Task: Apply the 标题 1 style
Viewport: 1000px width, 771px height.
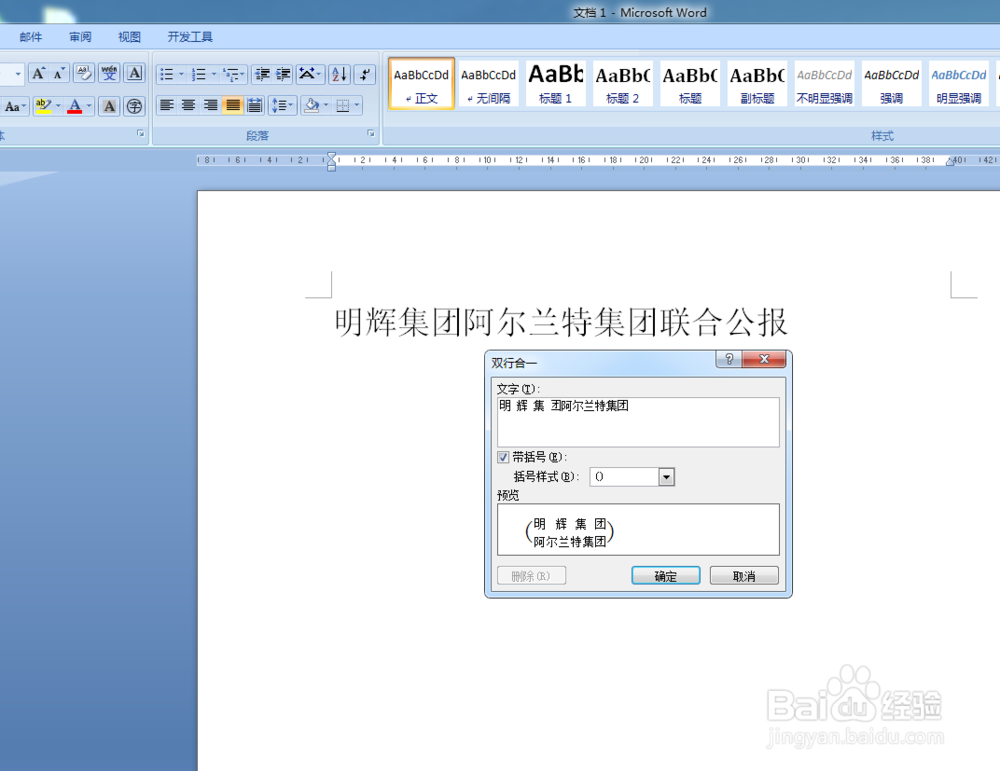Action: (555, 84)
